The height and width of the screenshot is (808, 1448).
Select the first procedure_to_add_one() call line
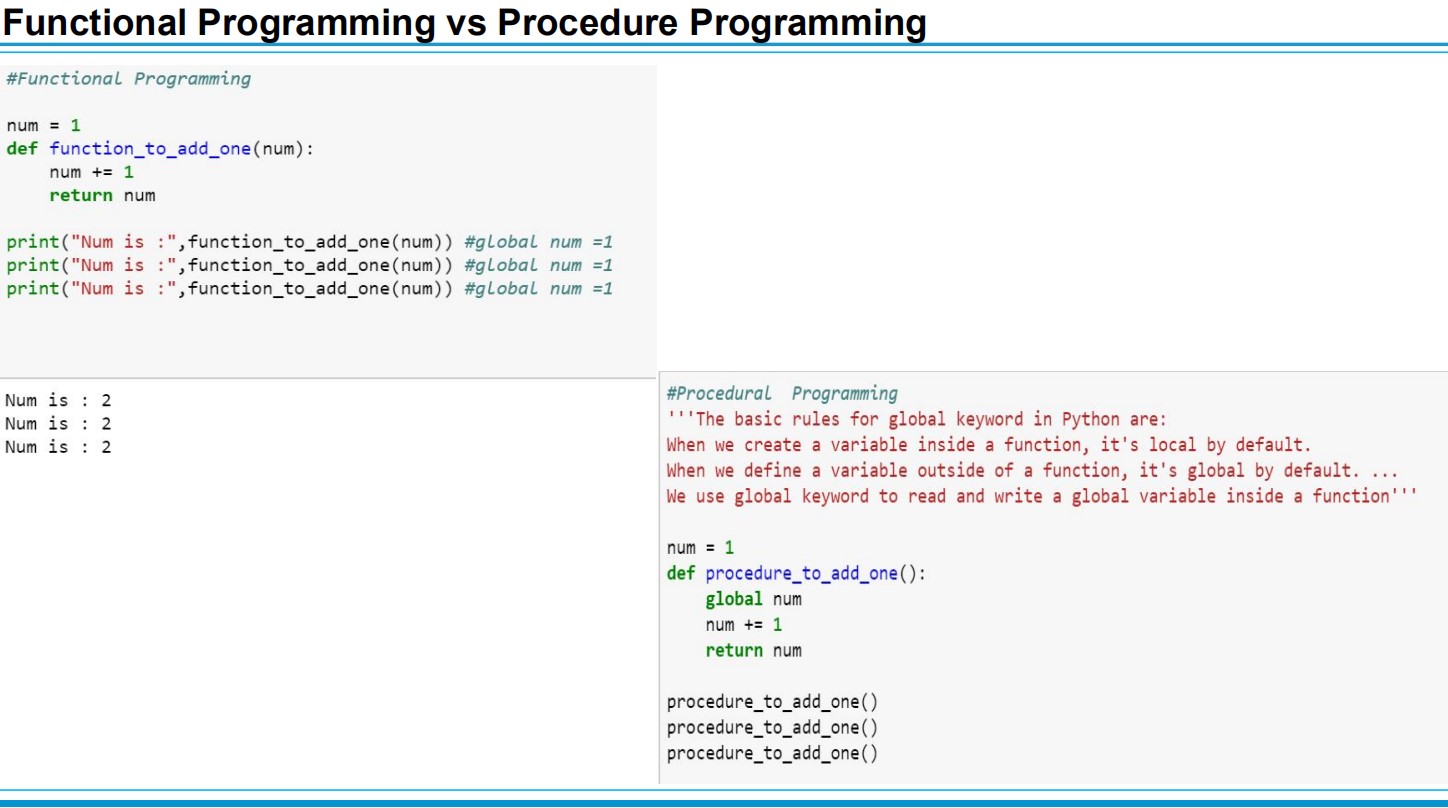[x=772, y=702]
